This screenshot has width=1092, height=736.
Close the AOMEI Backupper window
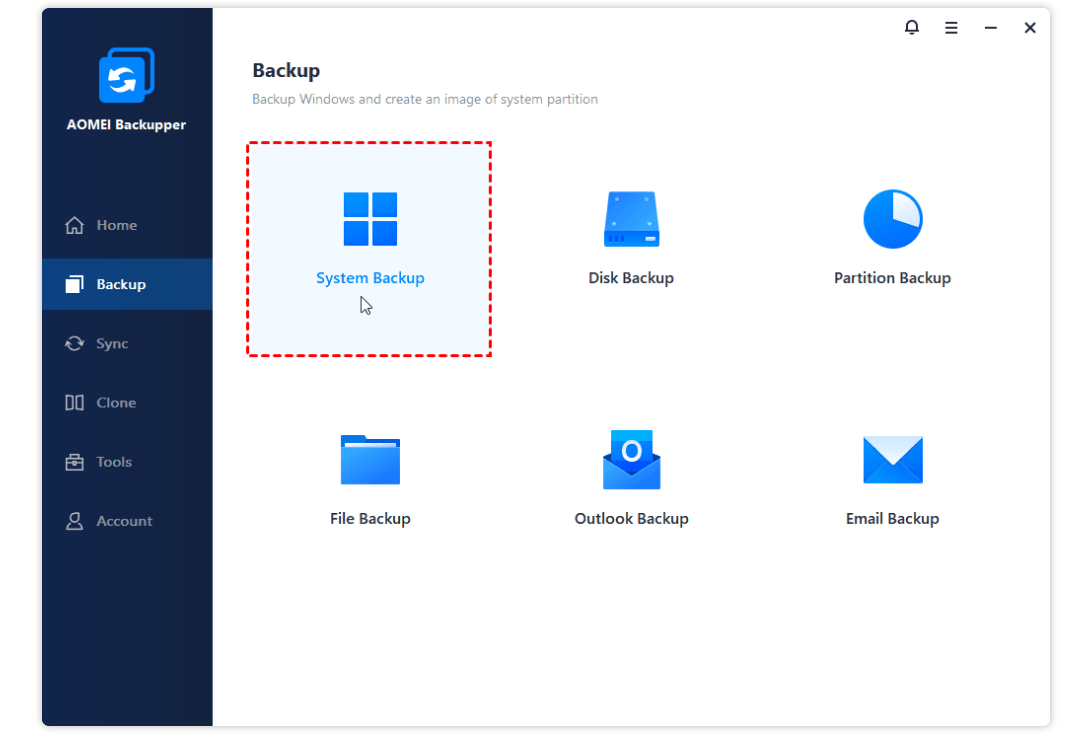click(x=1029, y=28)
